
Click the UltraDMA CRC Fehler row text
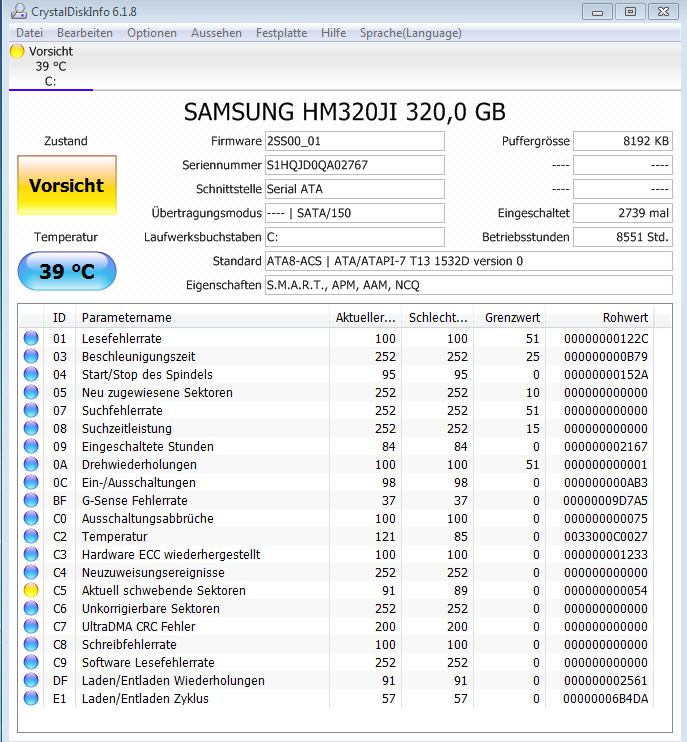139,627
